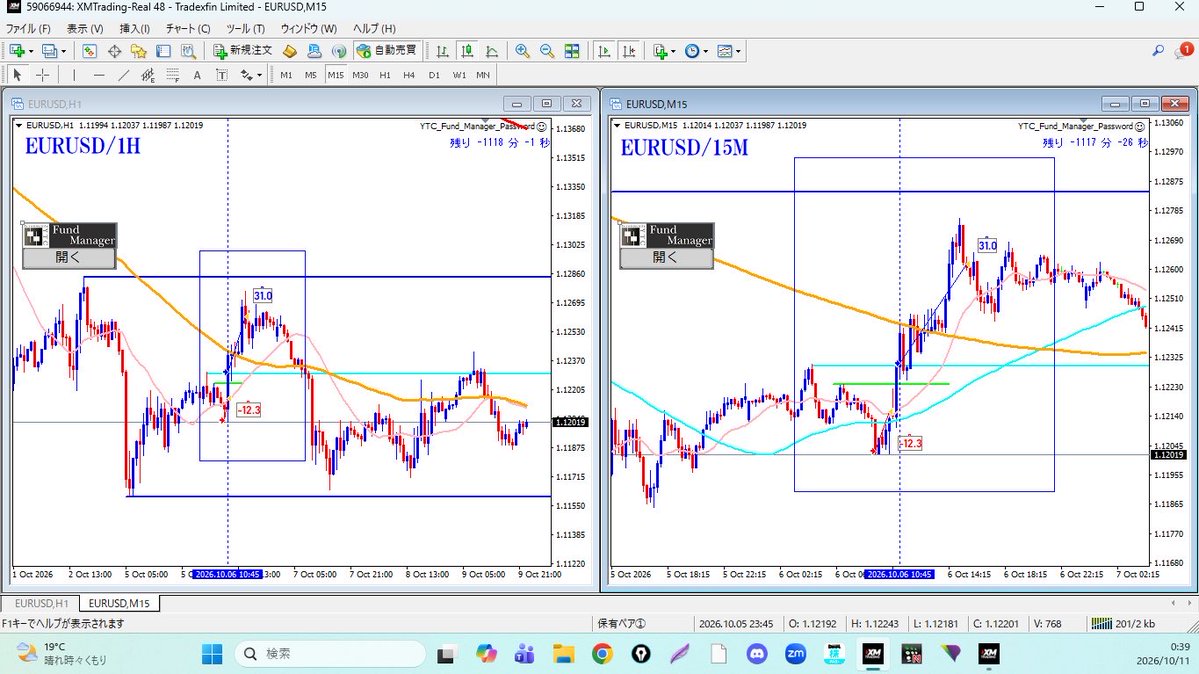This screenshot has width=1199, height=674.
Task: Toggle chart auto scroll
Action: pos(604,51)
